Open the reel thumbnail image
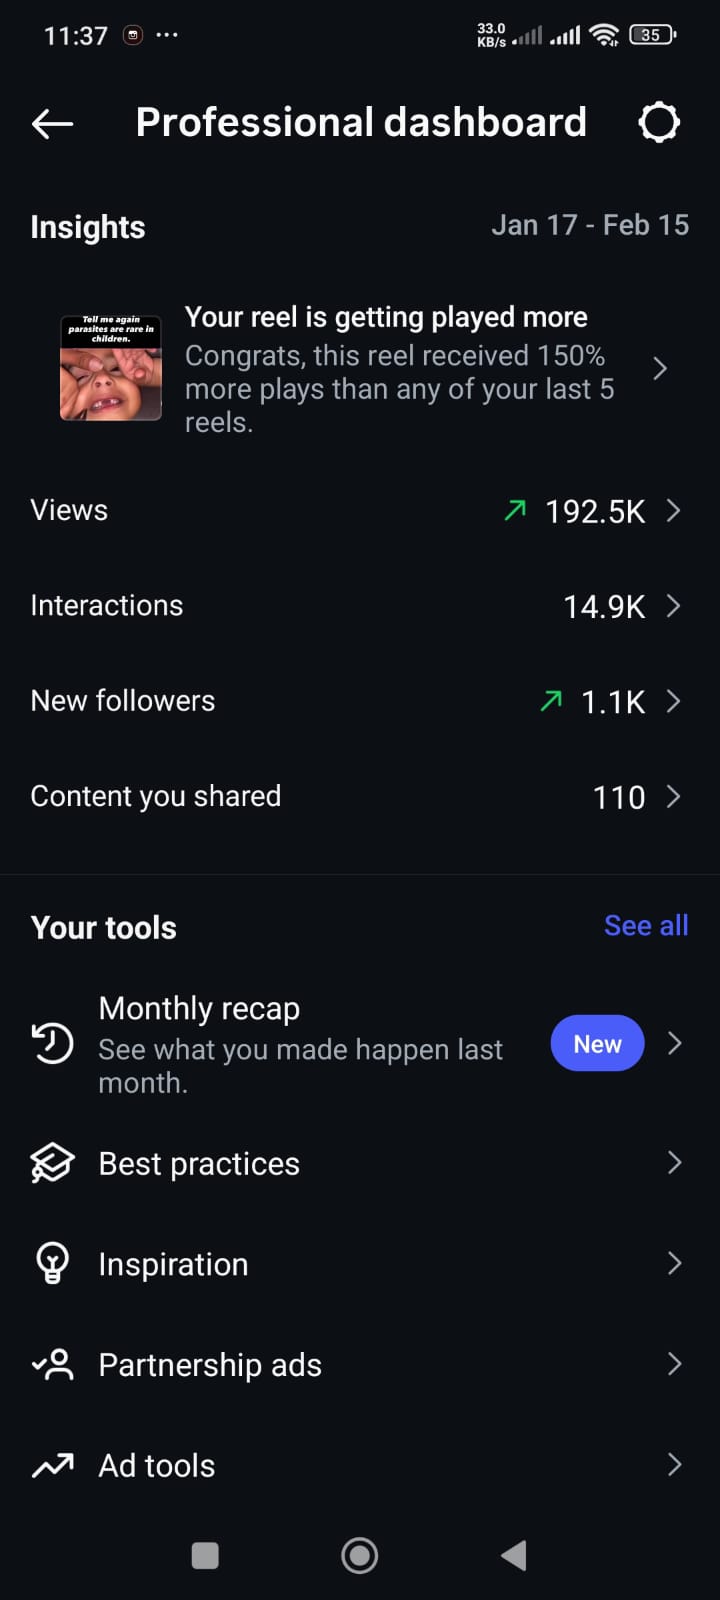The image size is (720, 1600). [111, 367]
